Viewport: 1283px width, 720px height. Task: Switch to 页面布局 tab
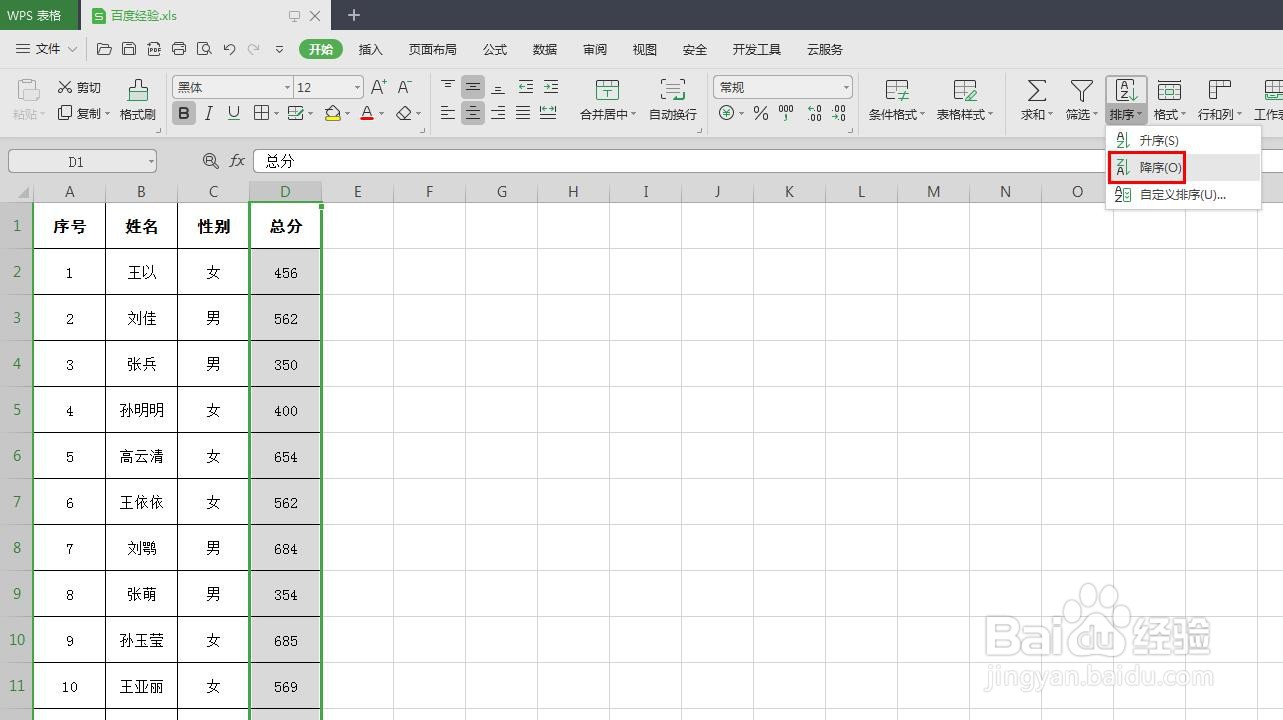pyautogui.click(x=433, y=49)
